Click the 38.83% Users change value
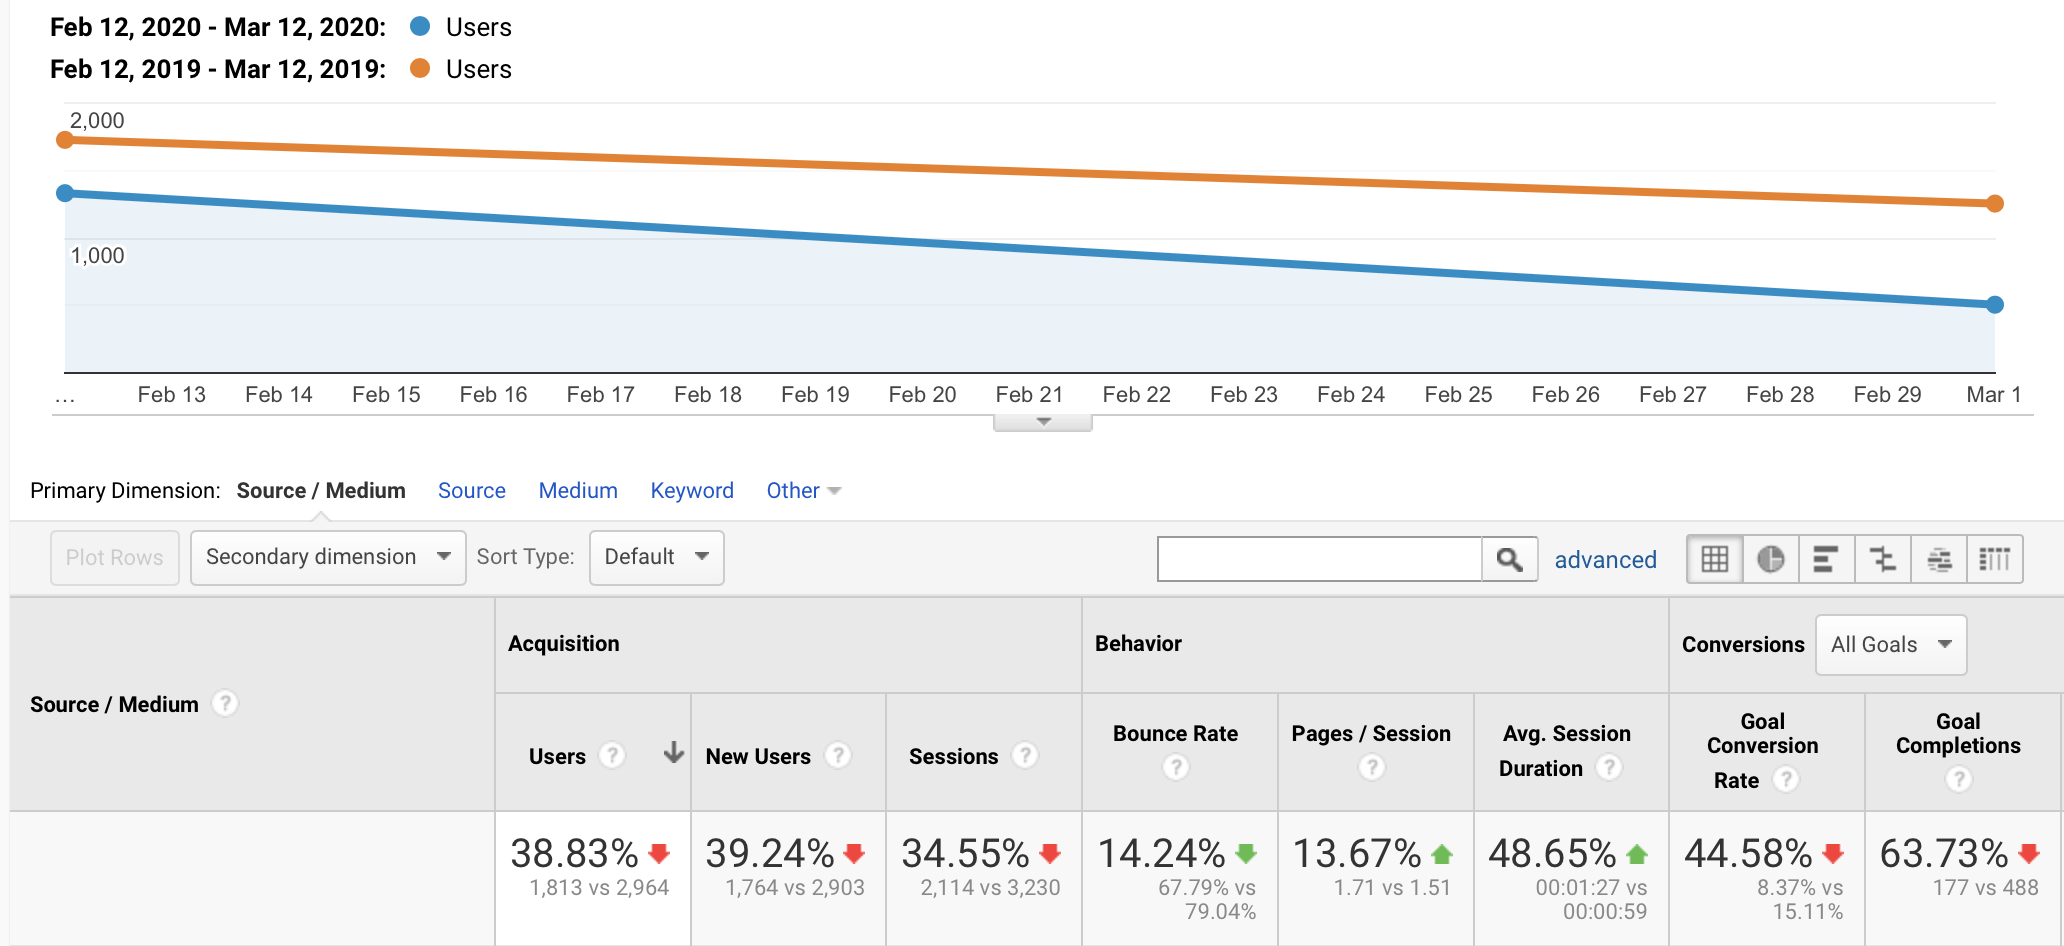Screen dimensions: 2064x946 (575, 854)
